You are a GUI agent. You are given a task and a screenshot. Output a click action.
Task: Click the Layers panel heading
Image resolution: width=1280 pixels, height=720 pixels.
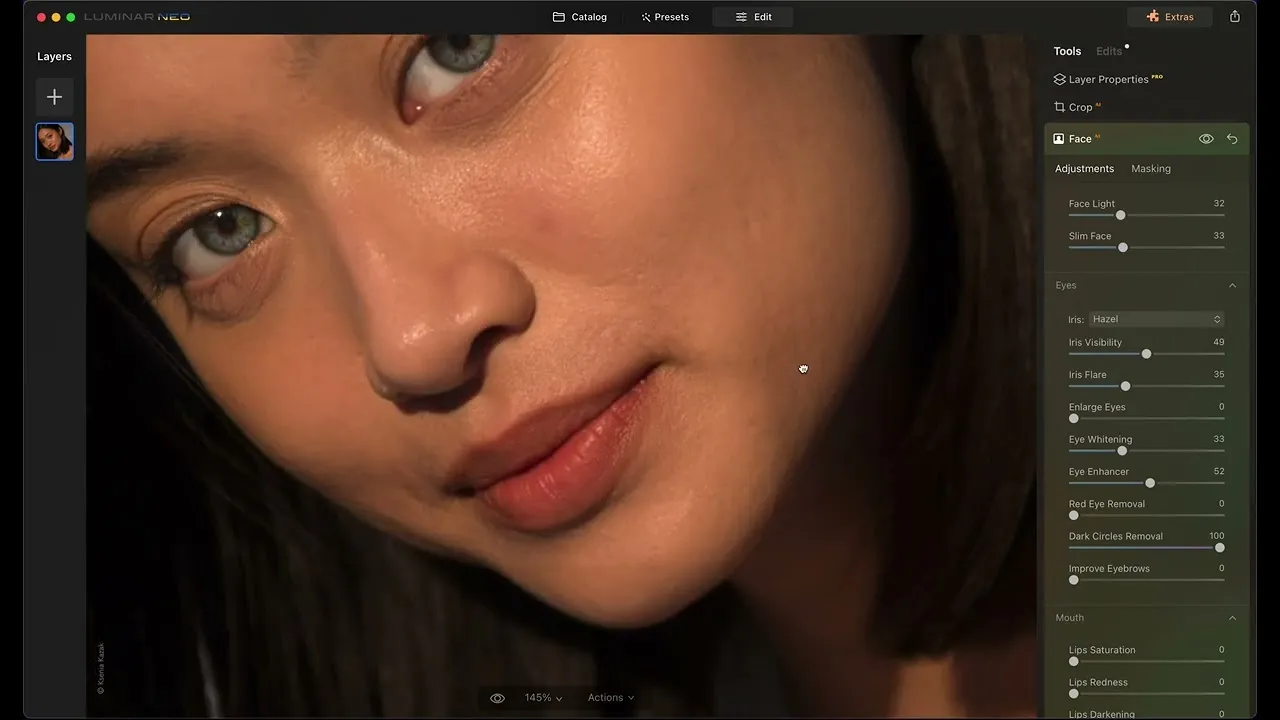click(54, 57)
